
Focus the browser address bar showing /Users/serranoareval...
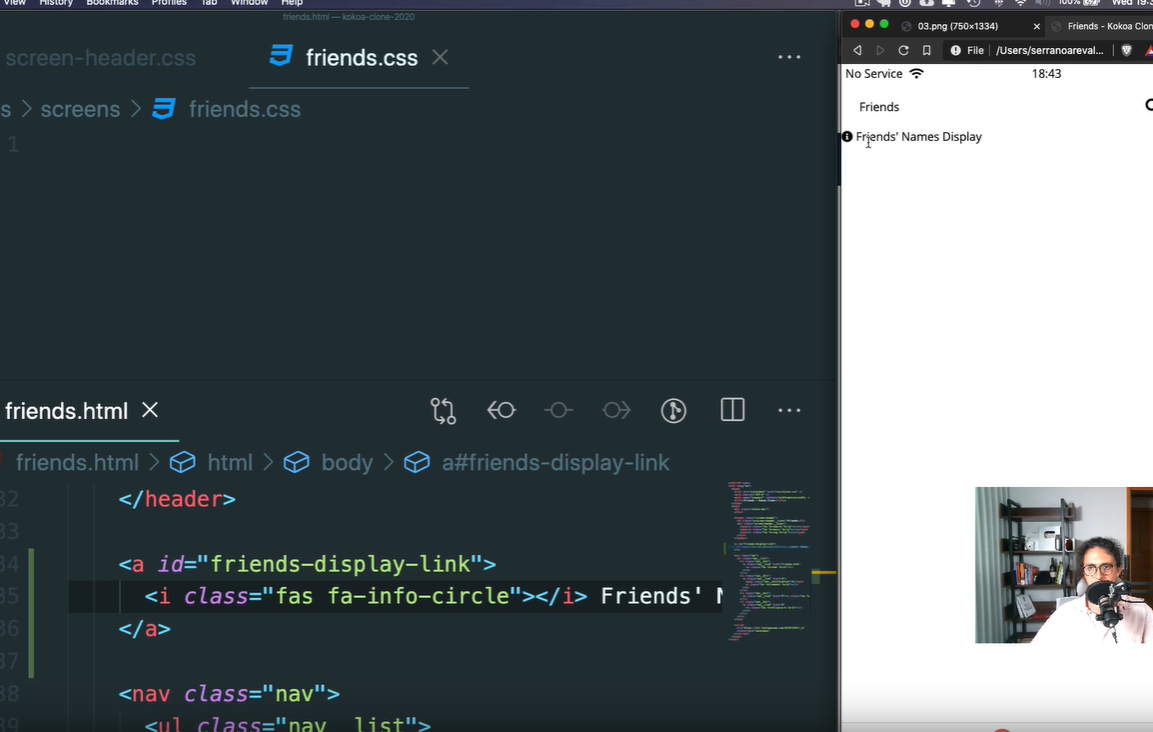point(1049,50)
